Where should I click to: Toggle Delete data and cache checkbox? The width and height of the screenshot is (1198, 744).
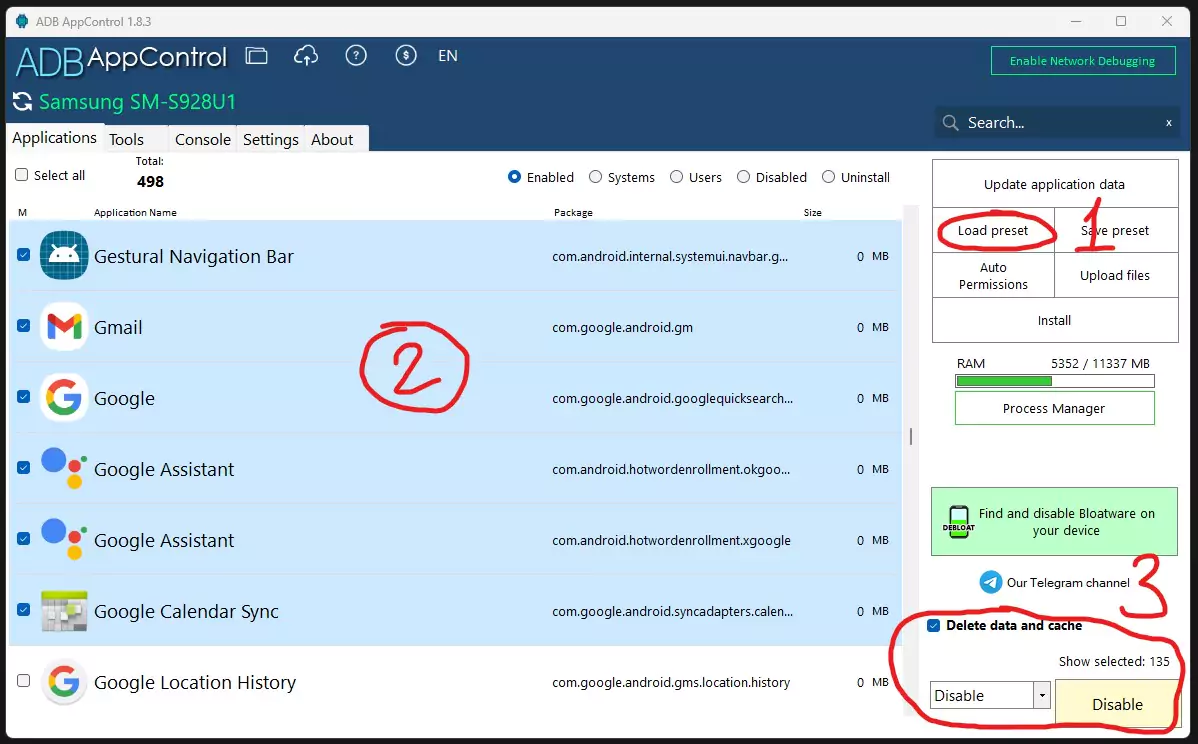pyautogui.click(x=934, y=626)
